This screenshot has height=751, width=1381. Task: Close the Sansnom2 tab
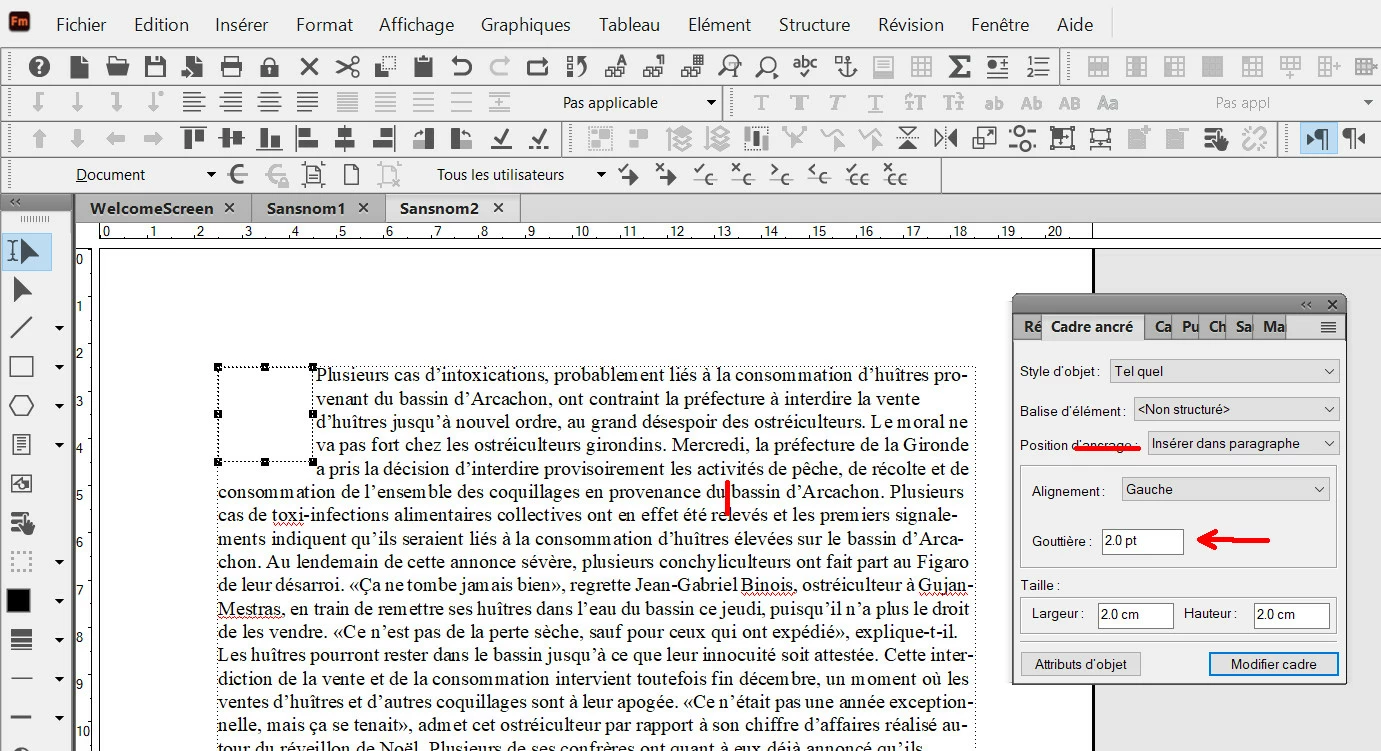pos(498,208)
